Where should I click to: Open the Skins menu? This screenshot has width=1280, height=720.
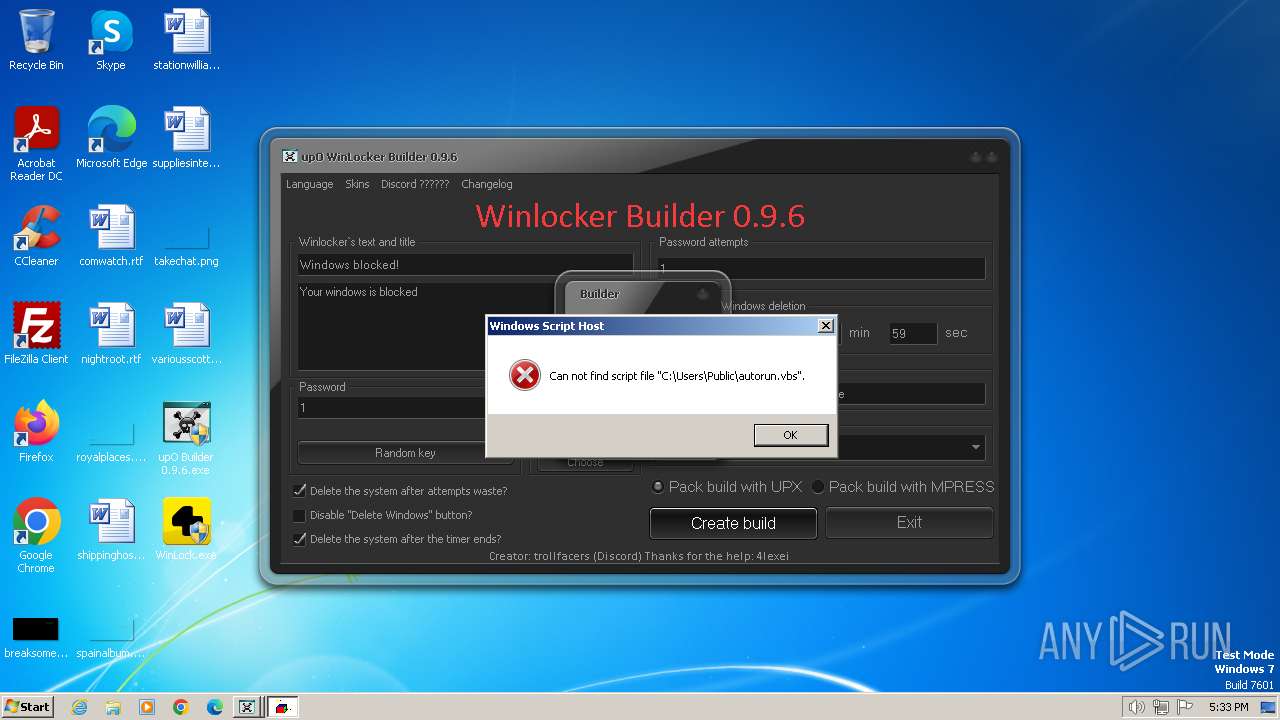tap(357, 184)
